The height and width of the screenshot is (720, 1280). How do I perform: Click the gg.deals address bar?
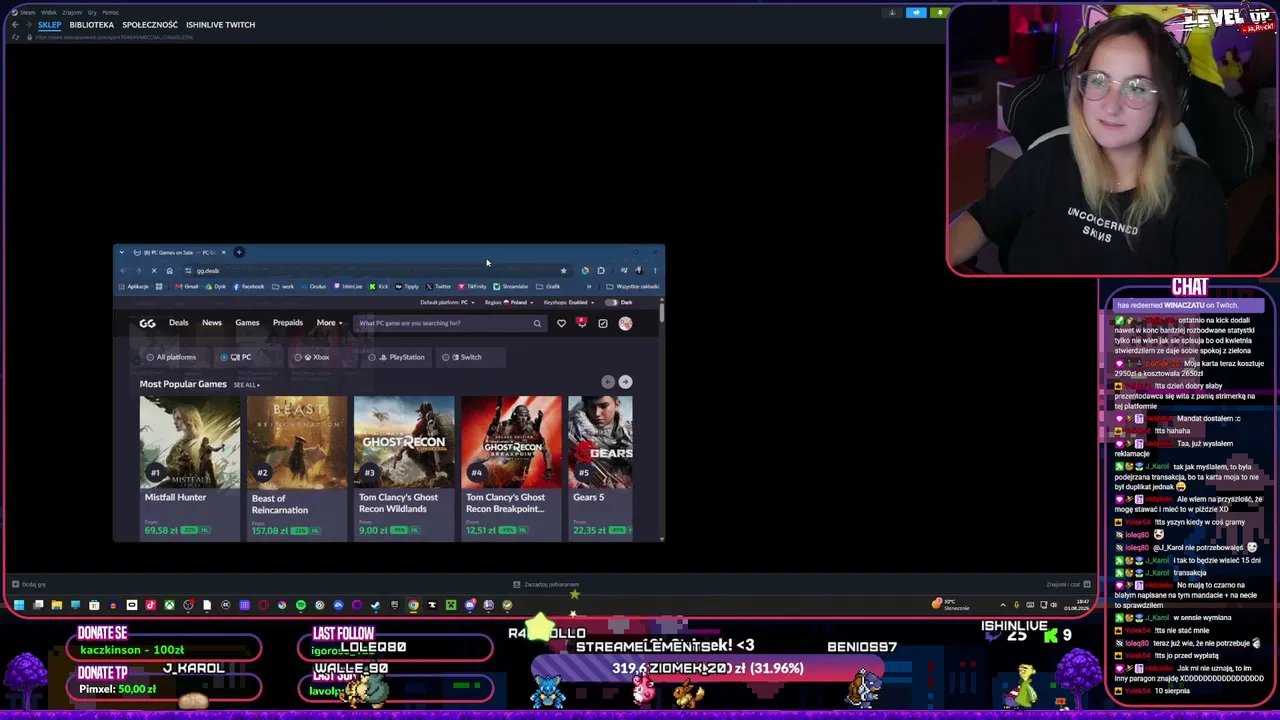pyautogui.click(x=375, y=271)
